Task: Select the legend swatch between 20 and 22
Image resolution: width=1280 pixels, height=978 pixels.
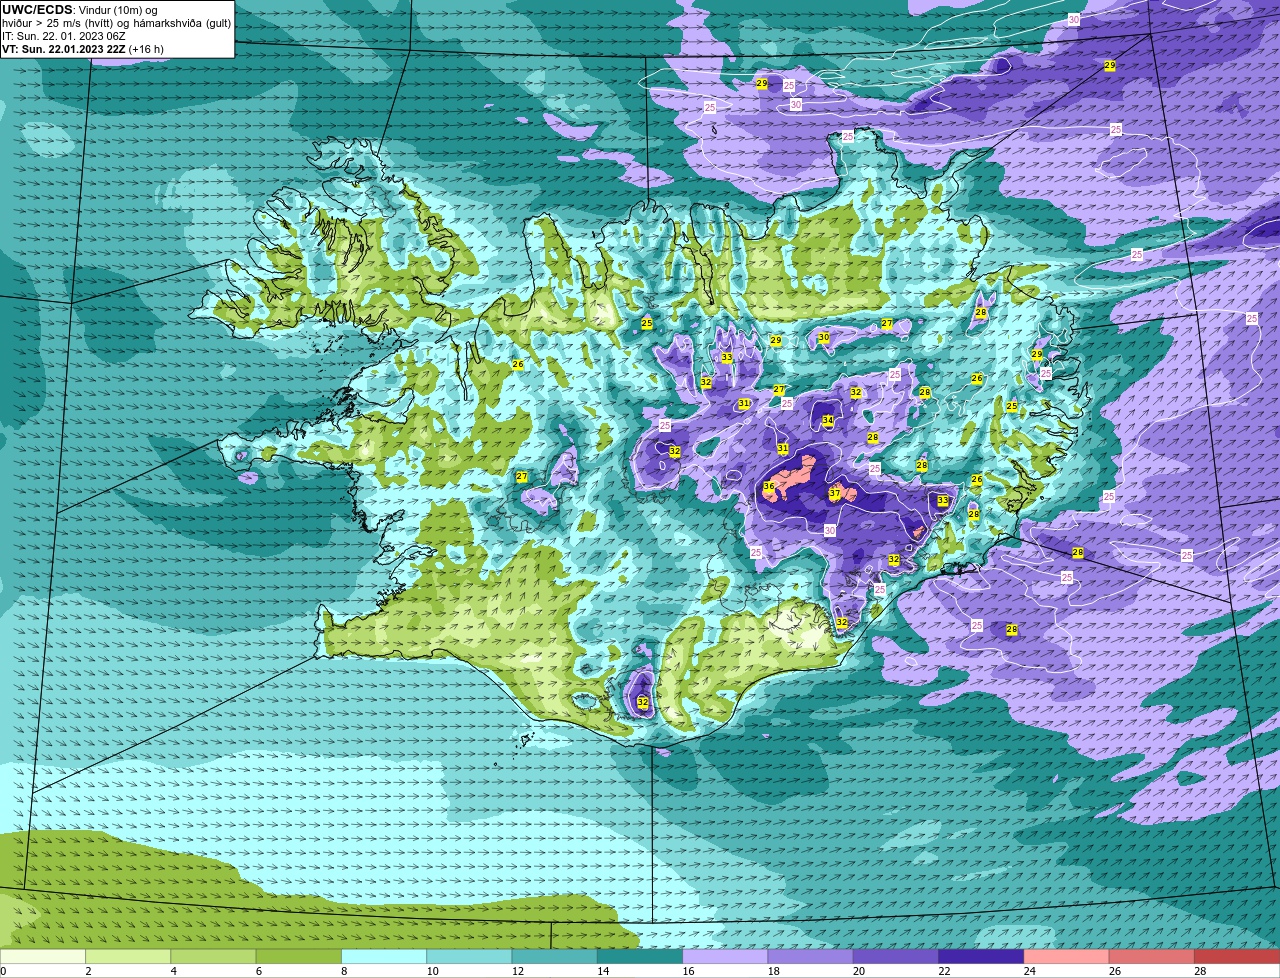Action: 896,956
